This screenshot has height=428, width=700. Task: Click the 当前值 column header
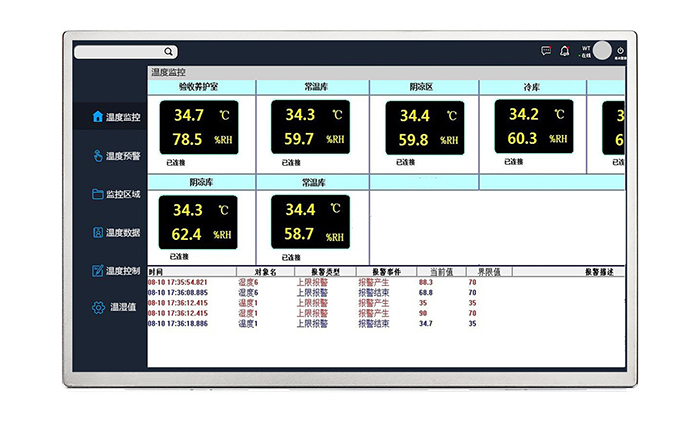(x=442, y=272)
